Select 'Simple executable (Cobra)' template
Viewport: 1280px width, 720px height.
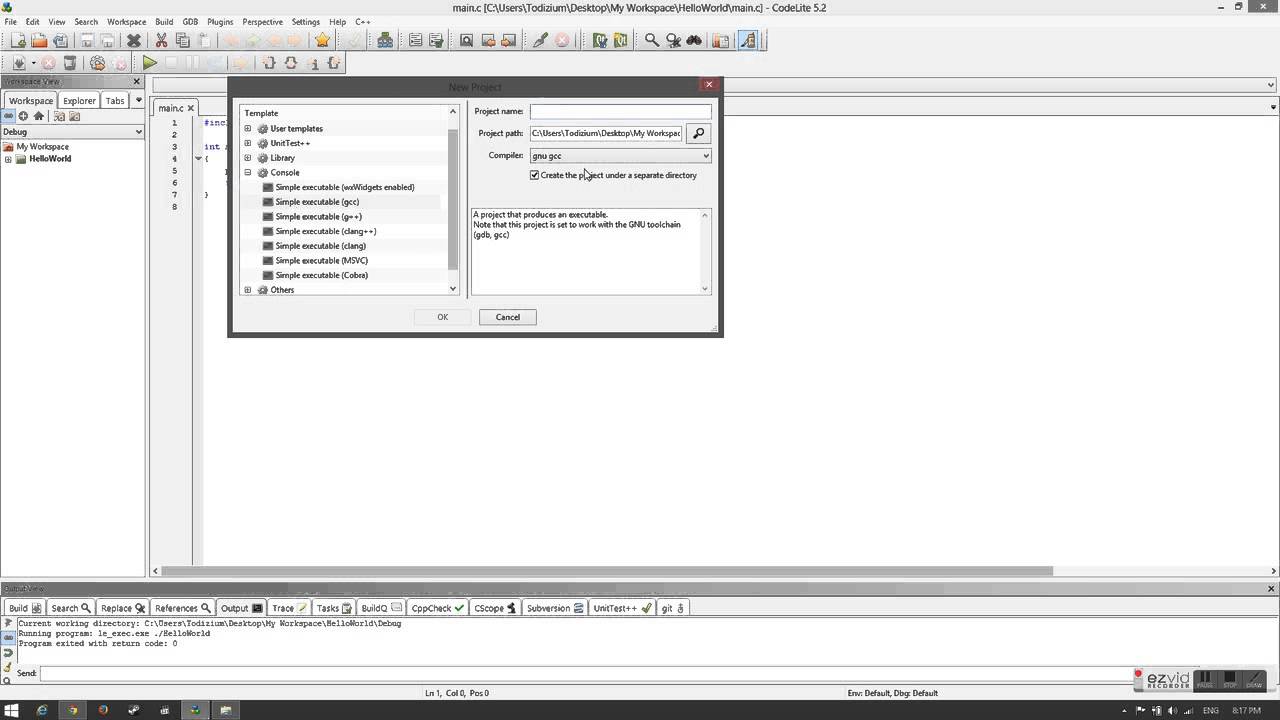(322, 275)
